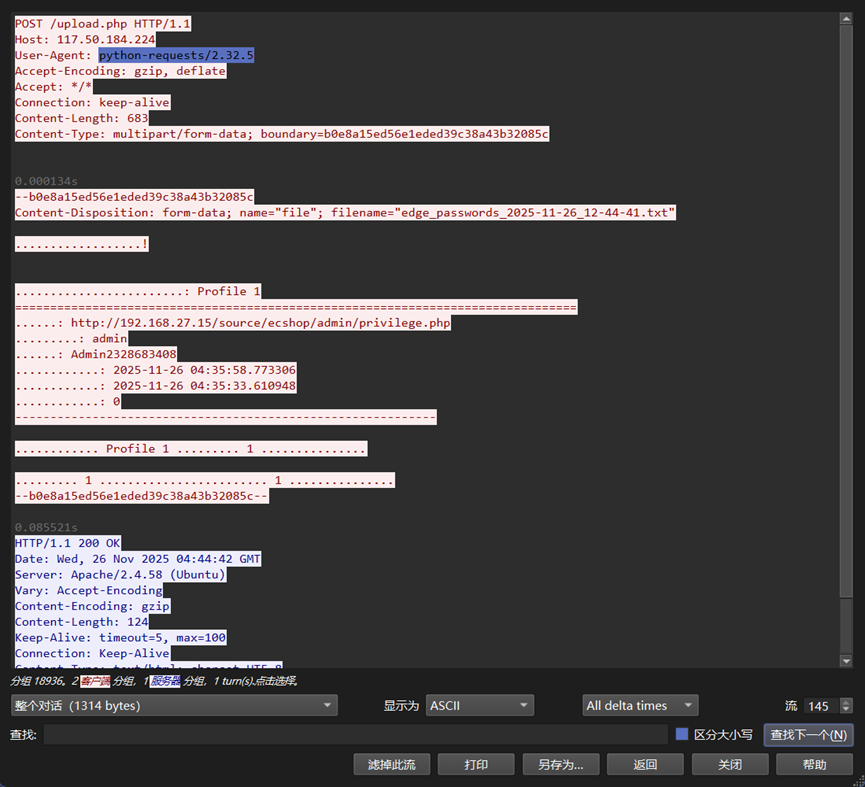Viewport: 865px width, 787px height.
Task: Open the All delta times dropdown
Action: (x=639, y=705)
